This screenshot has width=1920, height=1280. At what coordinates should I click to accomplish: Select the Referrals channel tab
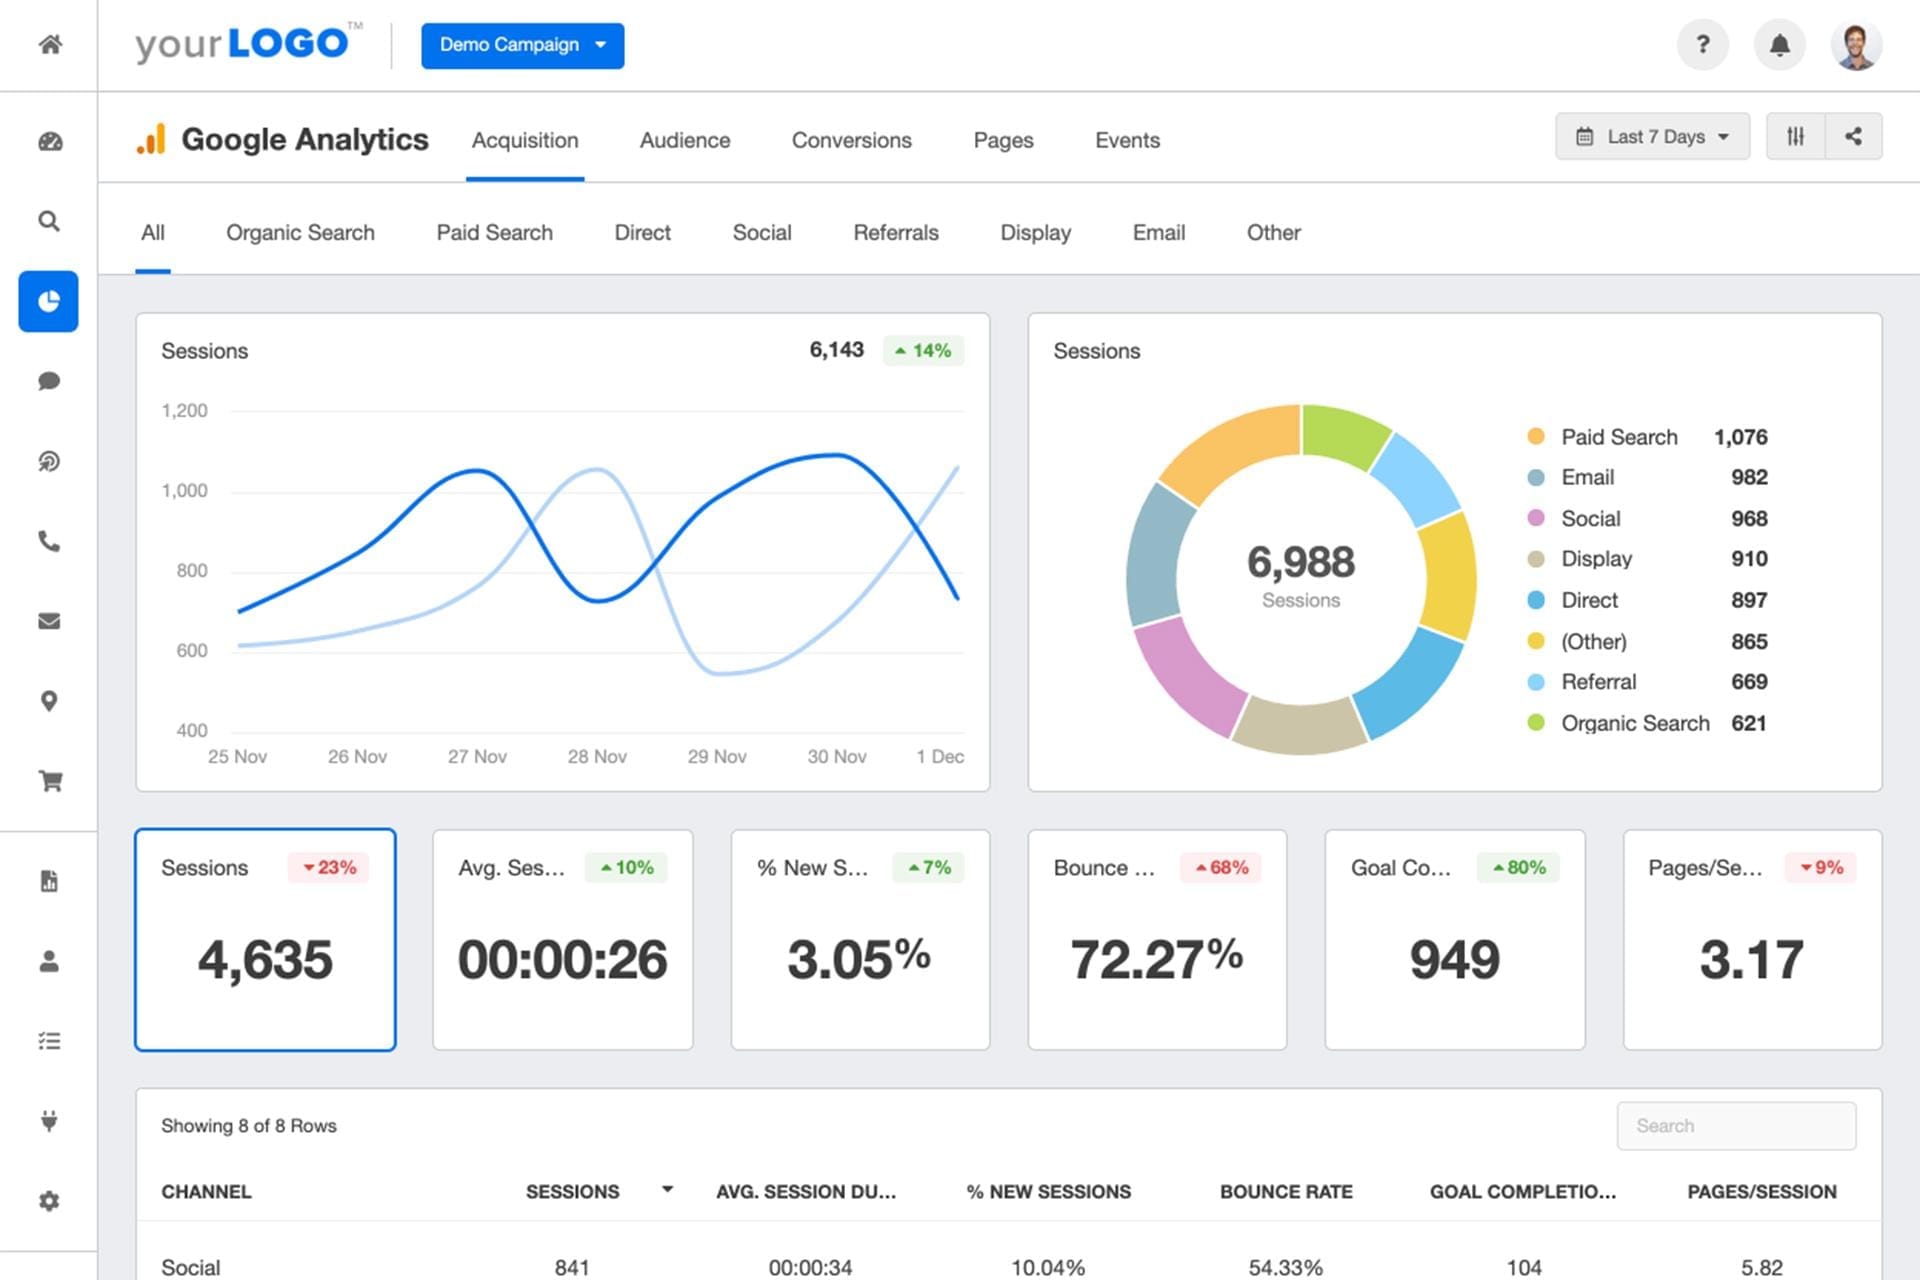[896, 233]
